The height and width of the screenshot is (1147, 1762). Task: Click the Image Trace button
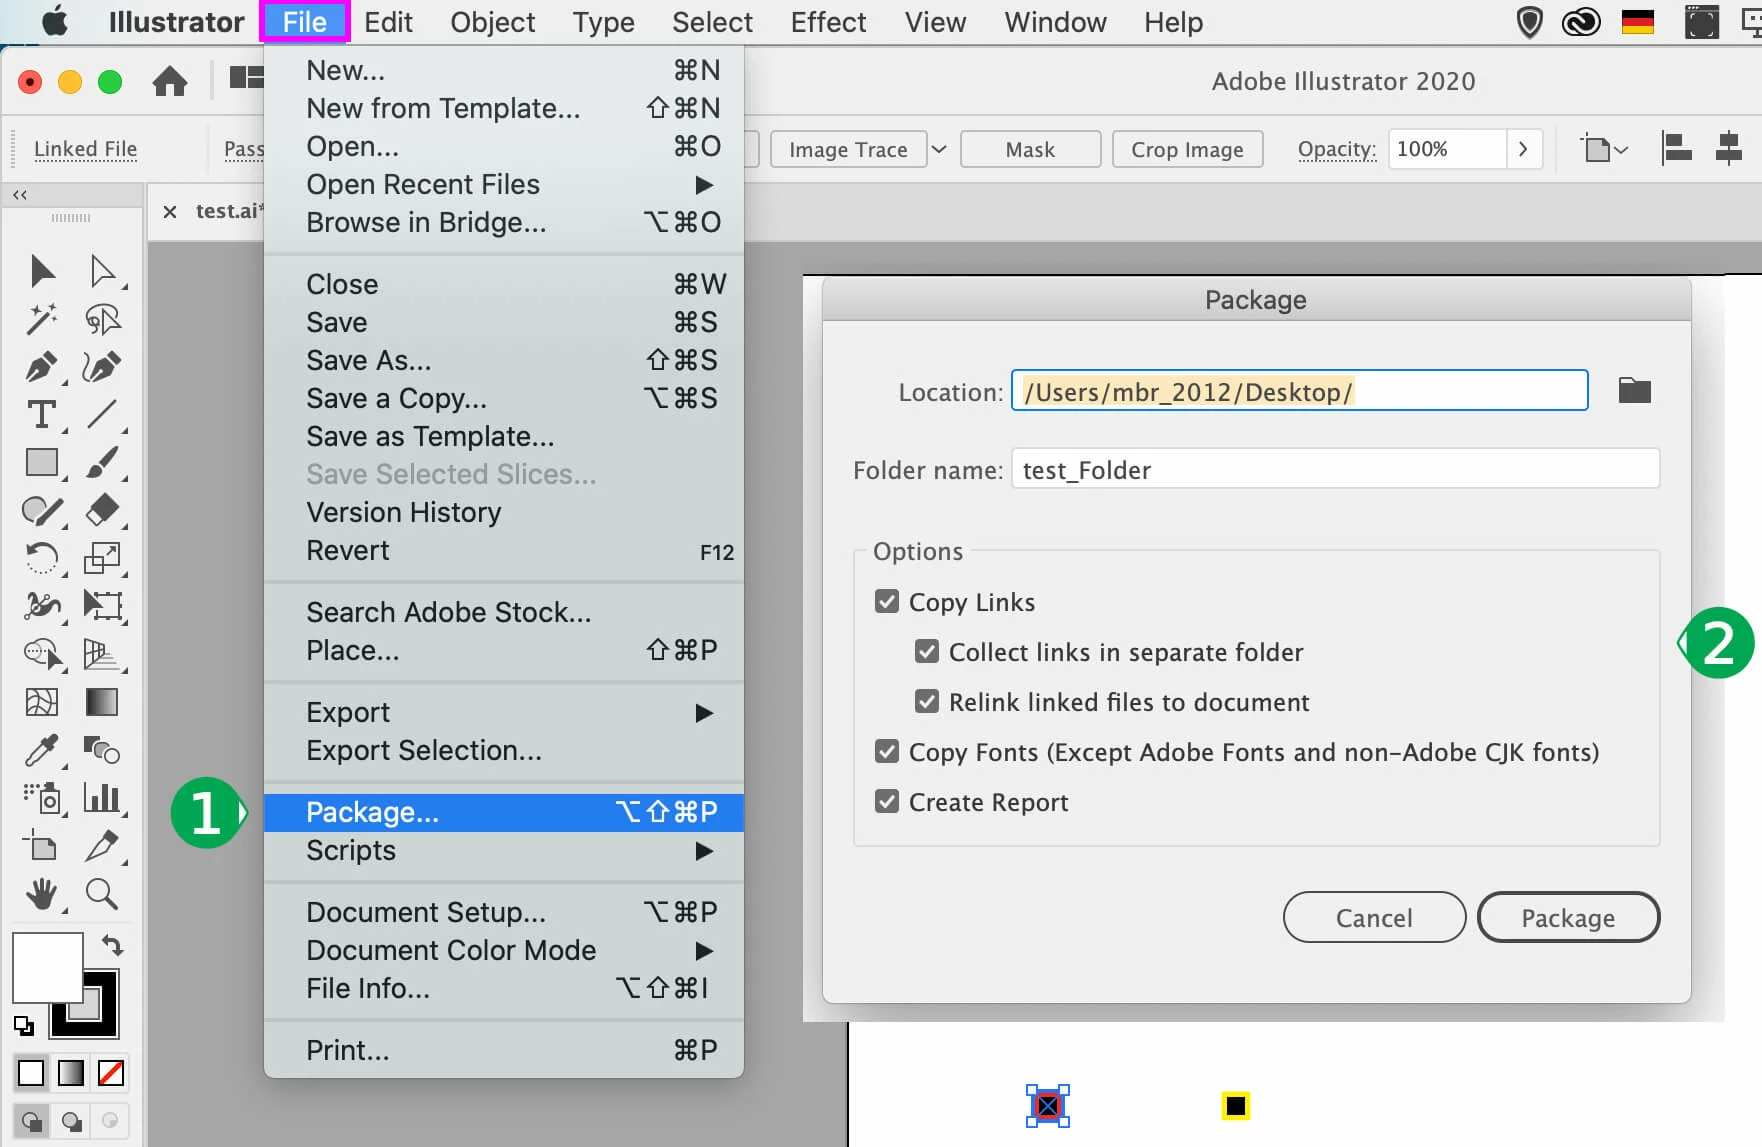coord(848,150)
